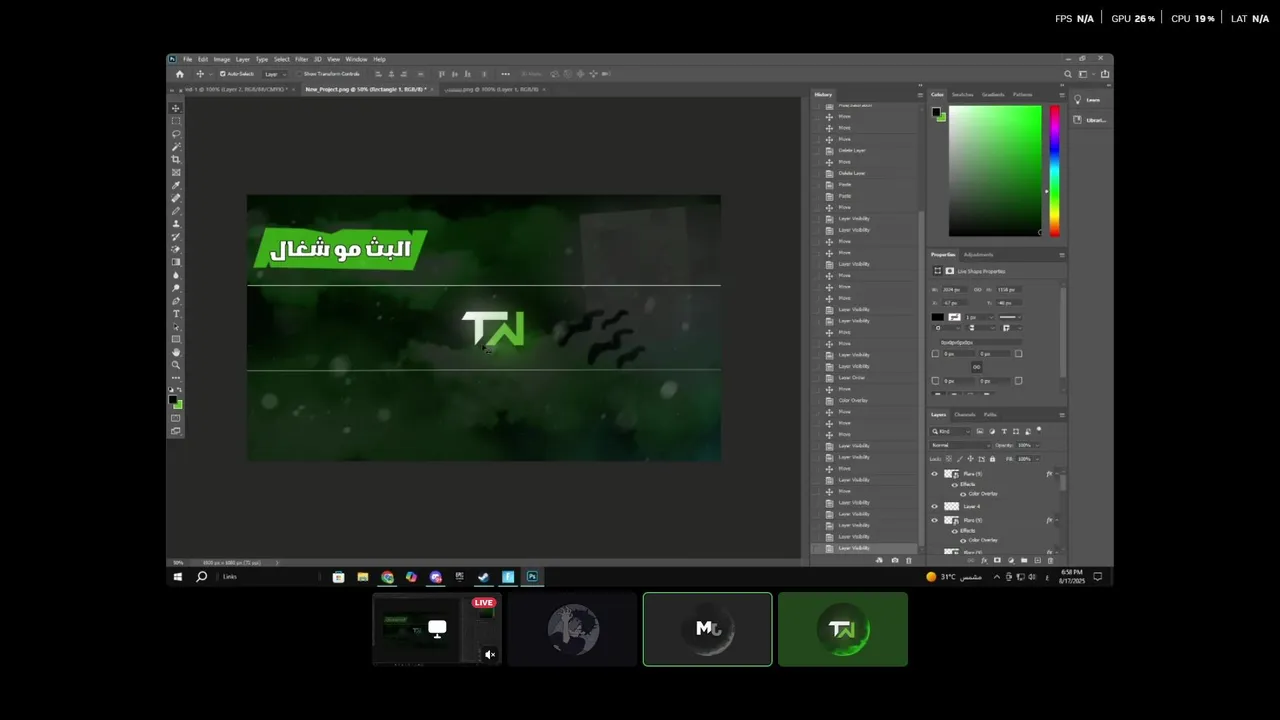Viewport: 1280px width, 720px height.
Task: Select the Rectangle shape tool
Action: (176, 340)
